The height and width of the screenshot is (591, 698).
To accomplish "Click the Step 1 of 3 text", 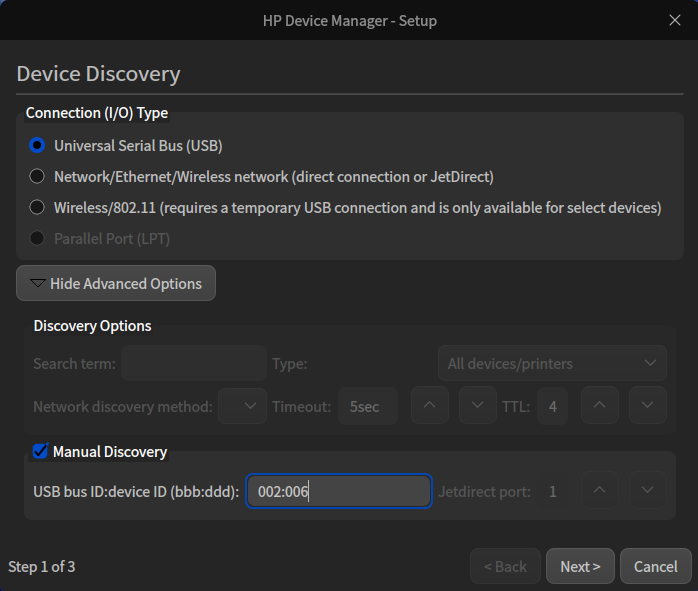I will point(41,567).
